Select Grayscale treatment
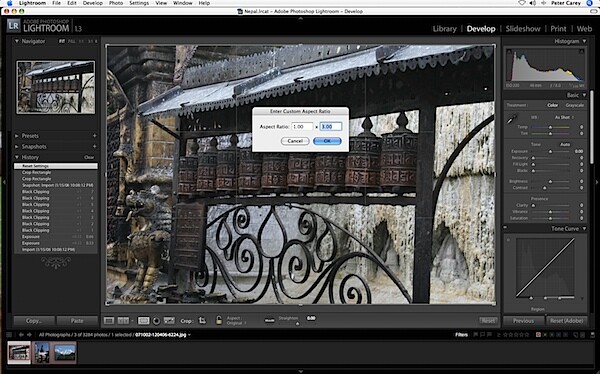 pyautogui.click(x=575, y=105)
